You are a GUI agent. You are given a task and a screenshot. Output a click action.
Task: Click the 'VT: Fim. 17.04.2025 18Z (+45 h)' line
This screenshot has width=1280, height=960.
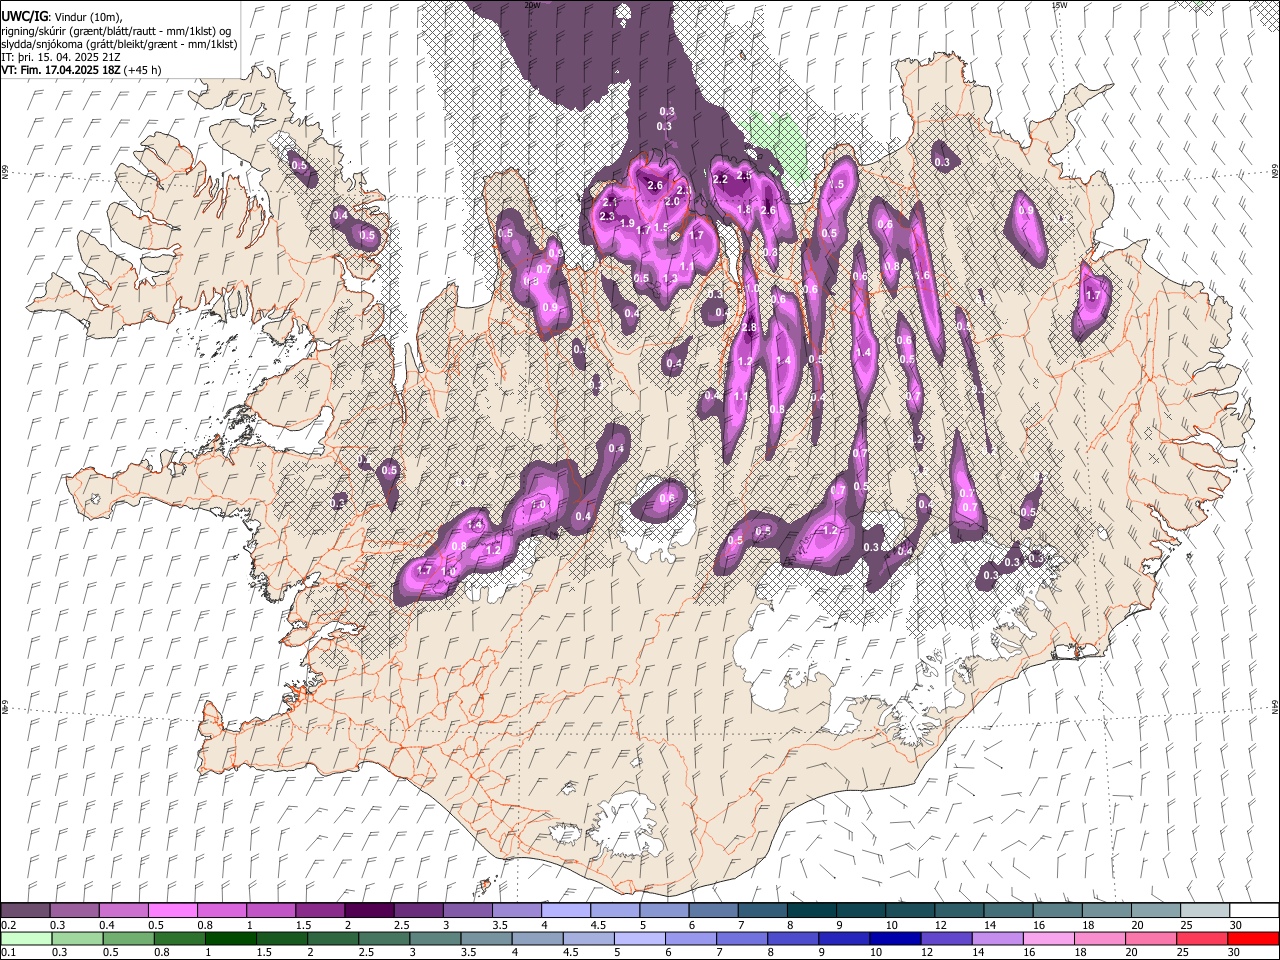(81, 70)
